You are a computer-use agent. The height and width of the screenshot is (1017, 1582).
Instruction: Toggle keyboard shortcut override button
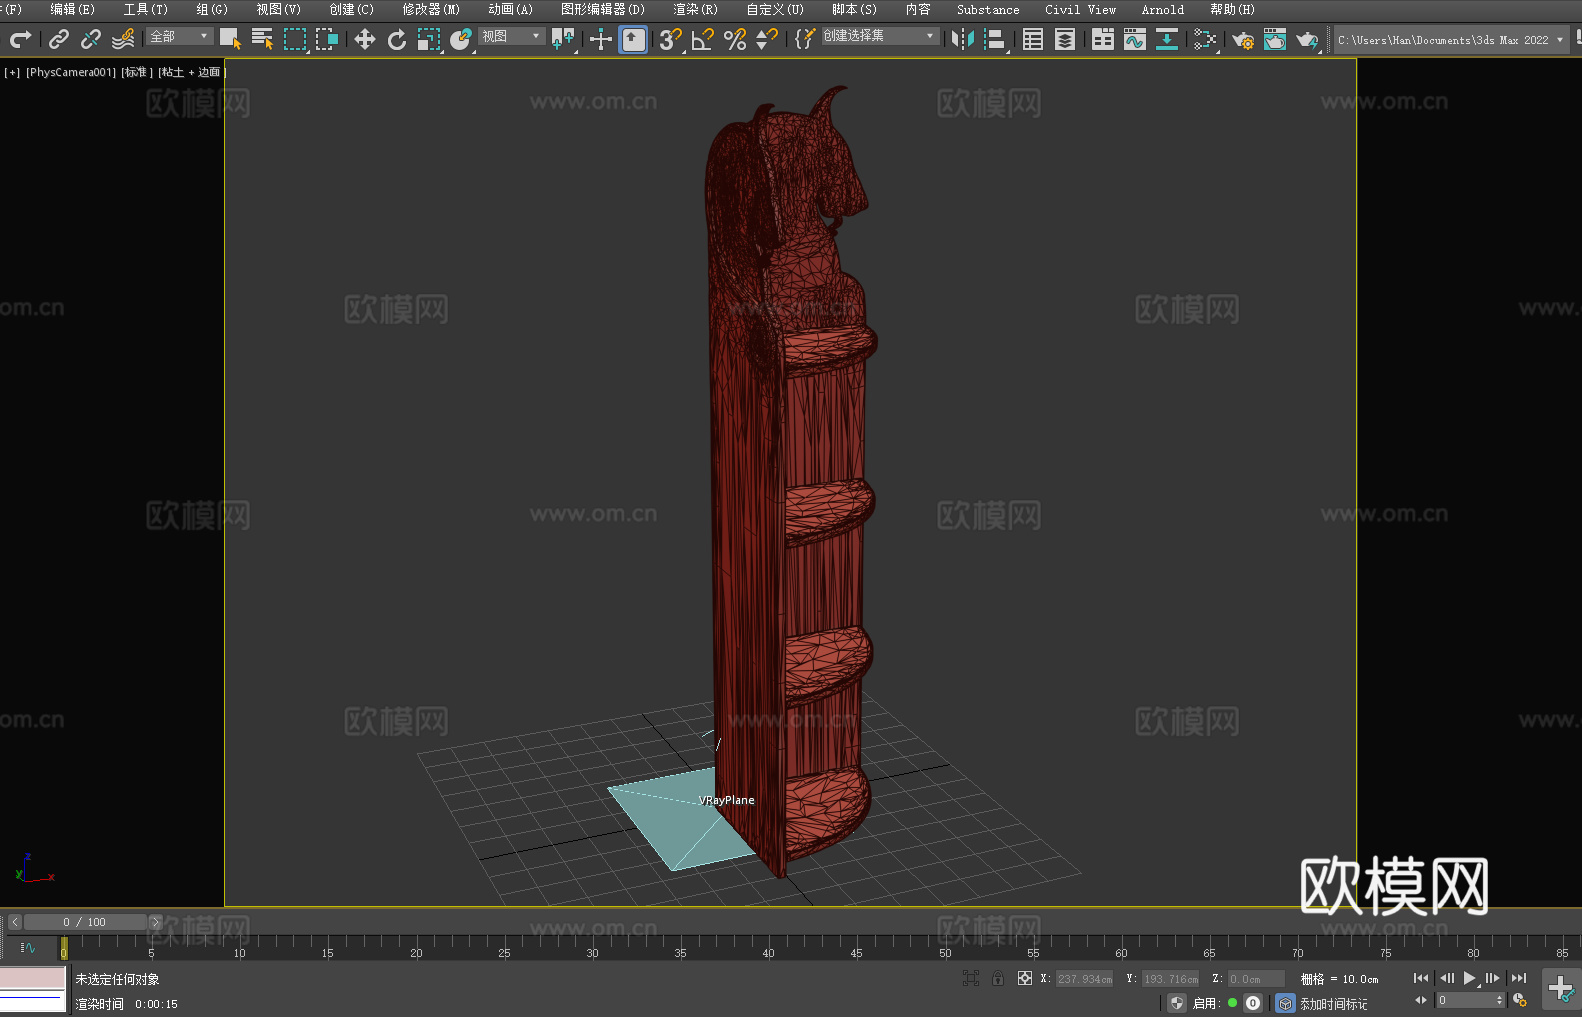(633, 39)
